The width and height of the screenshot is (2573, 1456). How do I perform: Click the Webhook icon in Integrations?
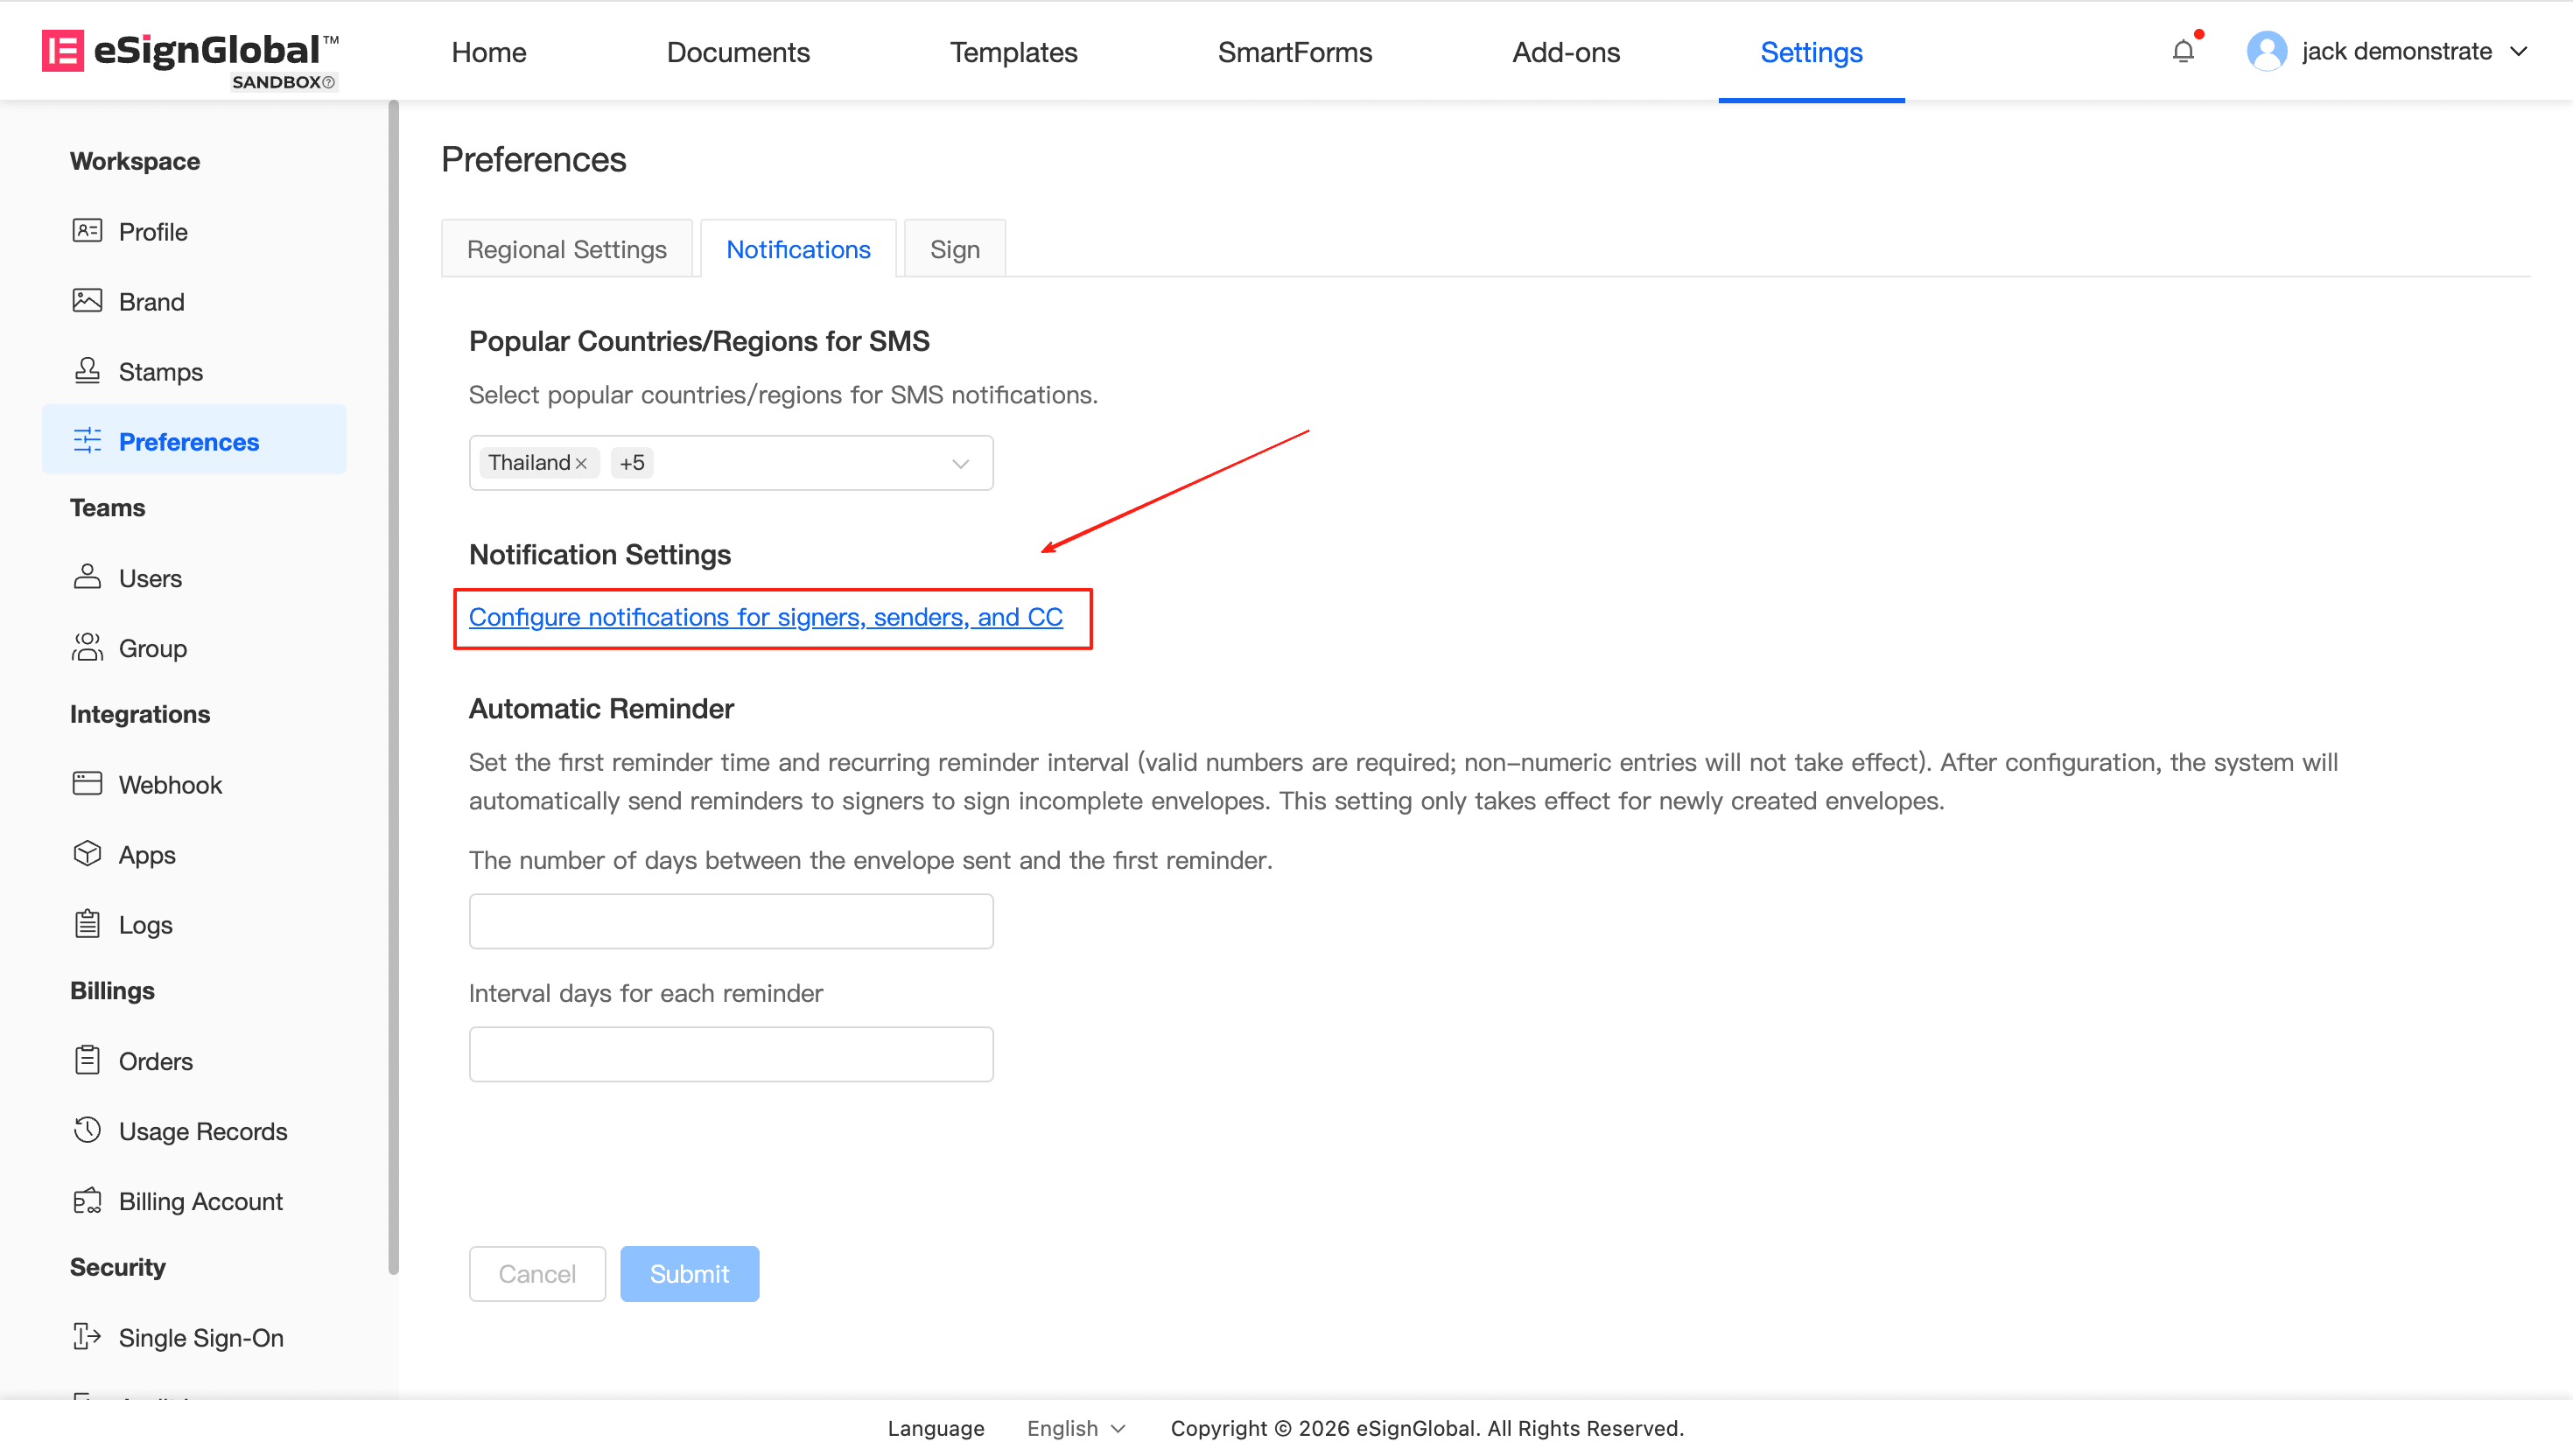(87, 784)
